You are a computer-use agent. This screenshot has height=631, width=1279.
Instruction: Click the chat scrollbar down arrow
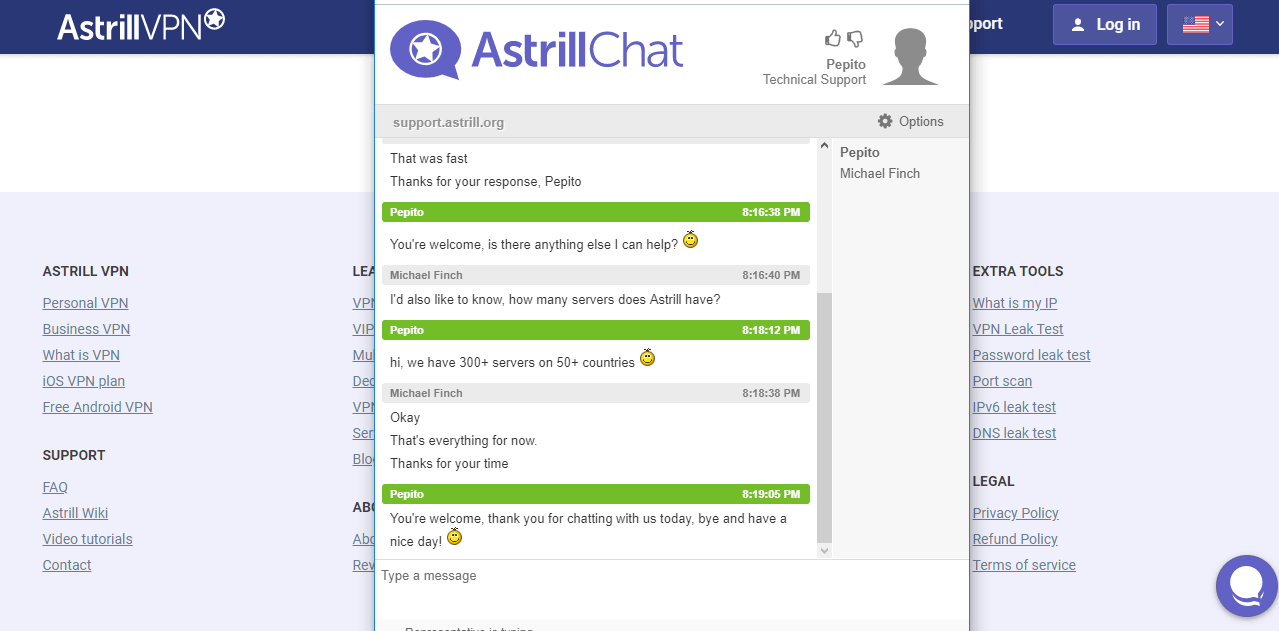[824, 550]
